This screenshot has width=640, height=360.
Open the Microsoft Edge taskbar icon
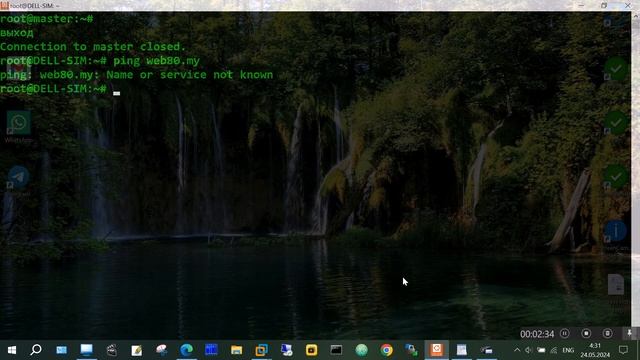tap(187, 350)
